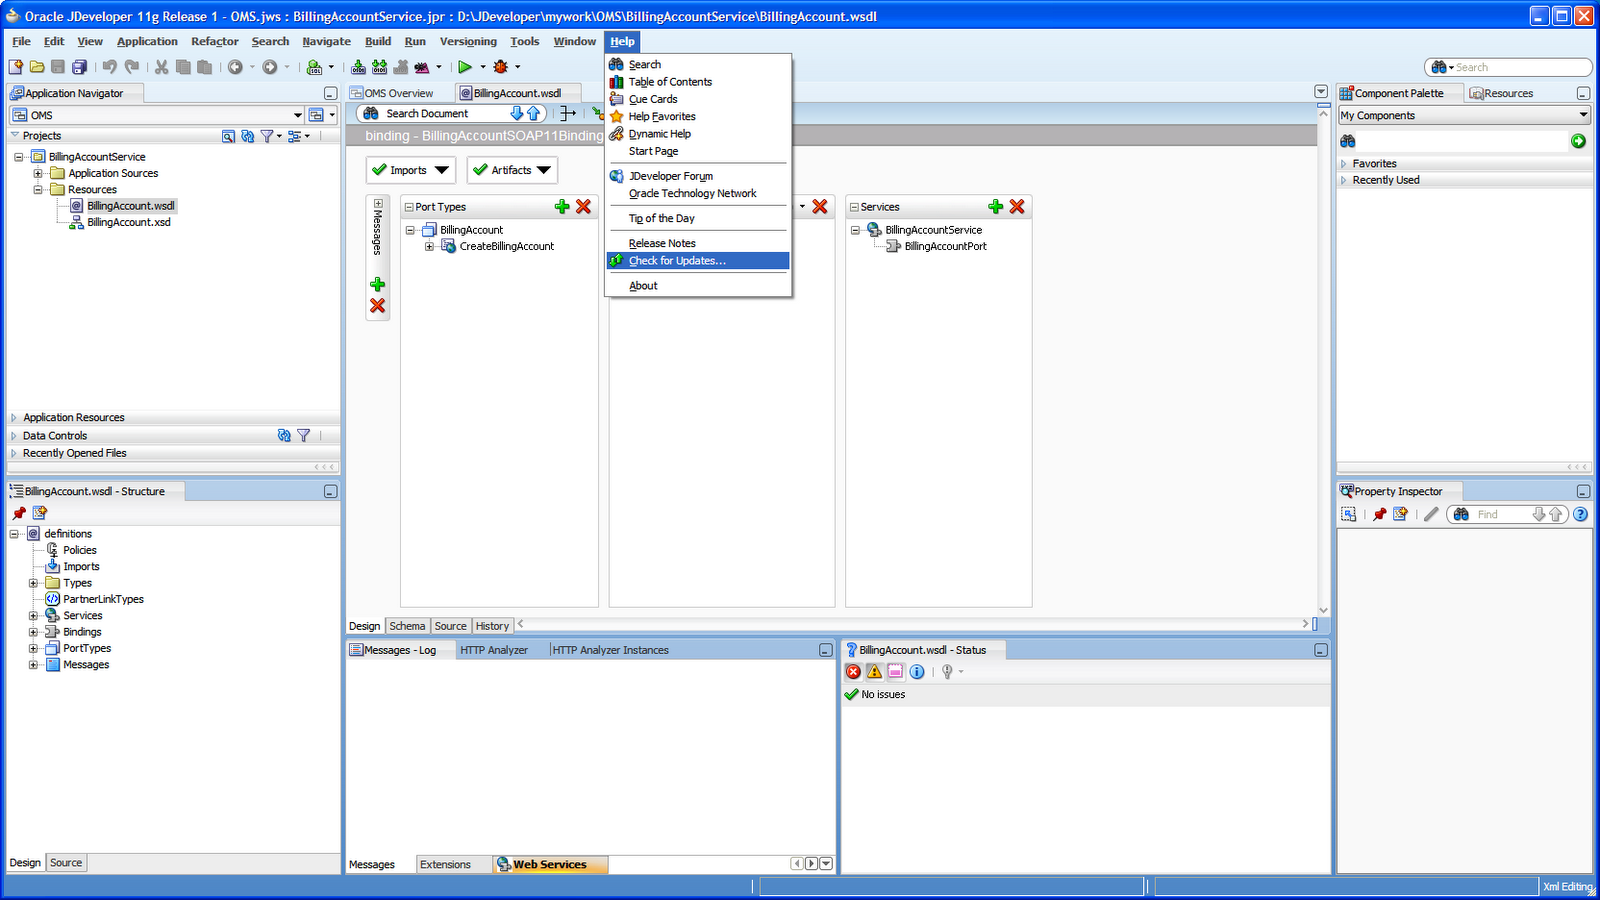Select Release Notes menu item
This screenshot has height=900, width=1600.
coord(698,243)
